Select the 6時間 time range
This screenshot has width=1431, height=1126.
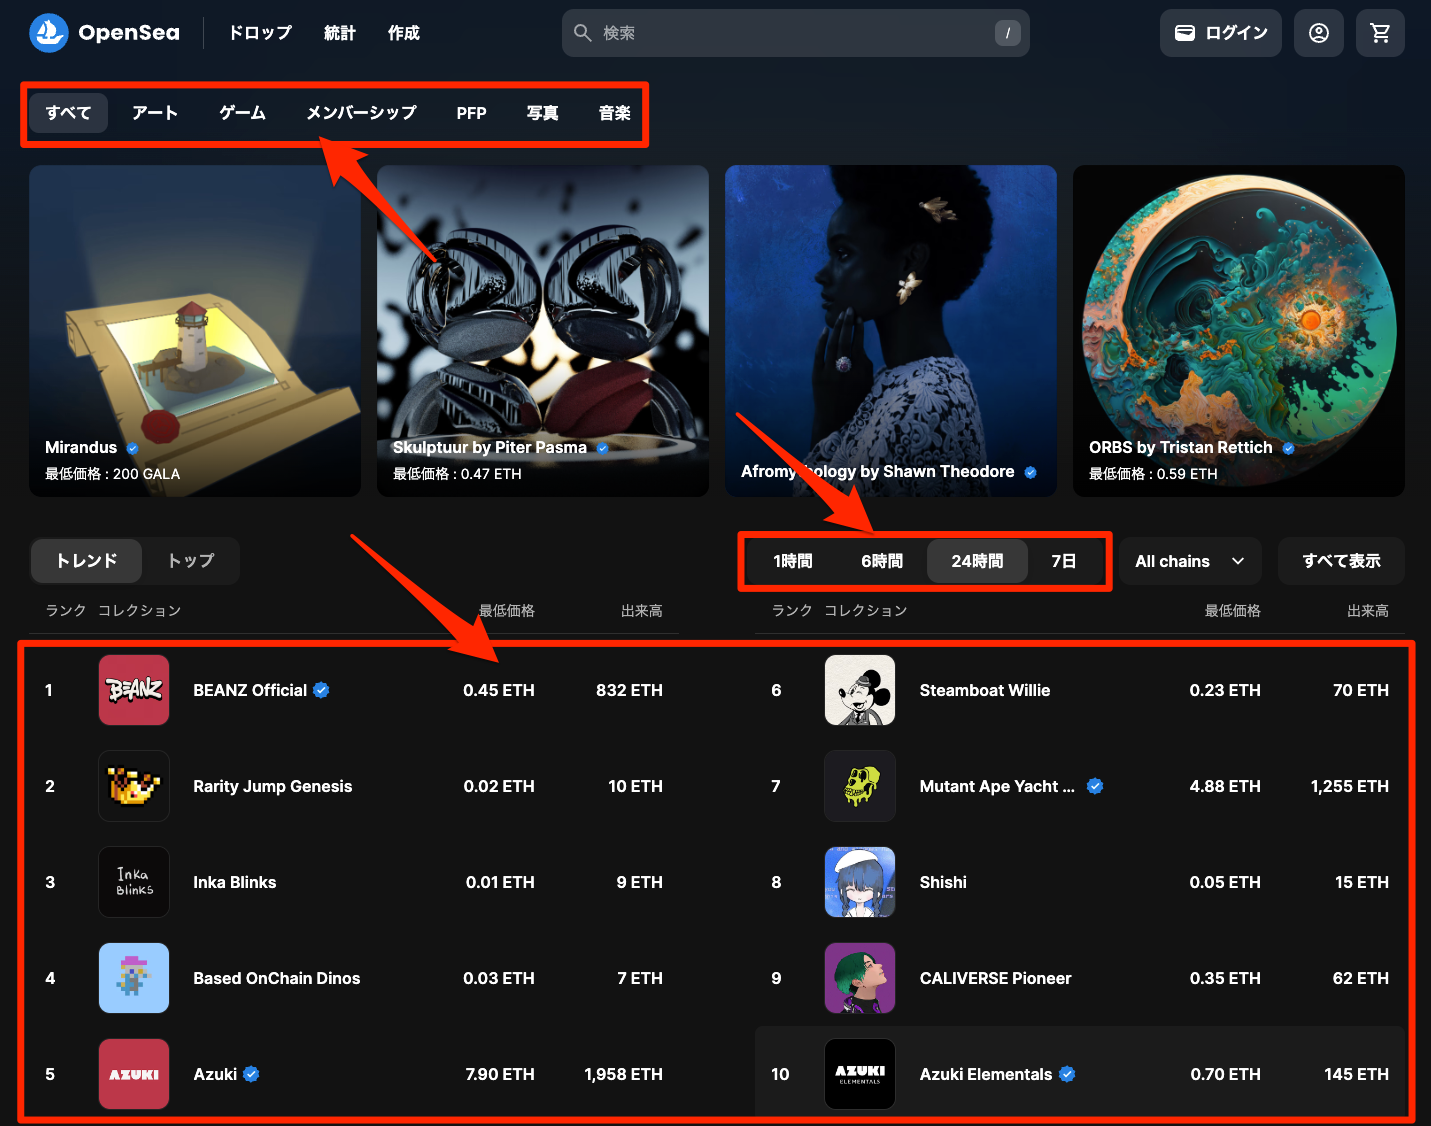click(x=882, y=561)
